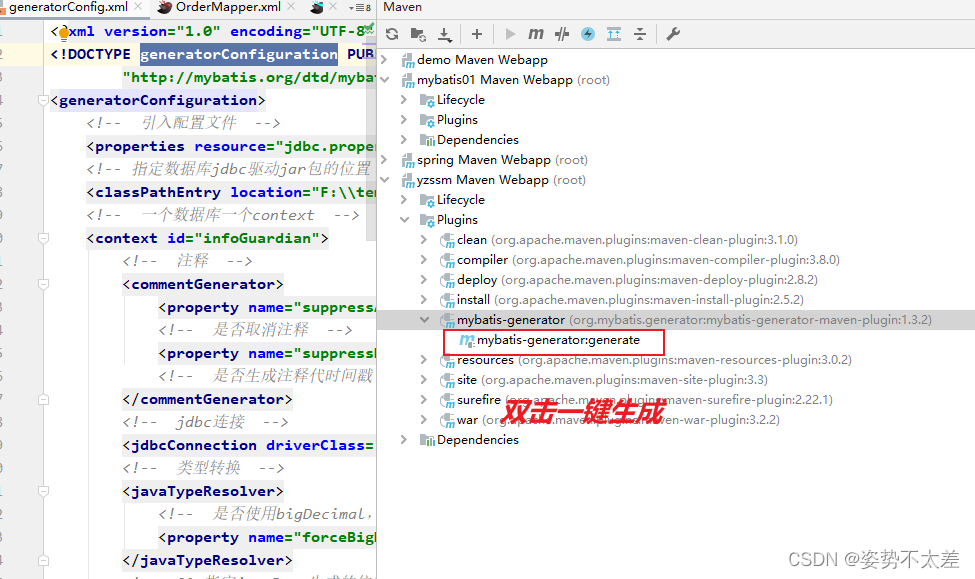Expand the deploy plugin node
The height and width of the screenshot is (579, 975).
tap(424, 280)
